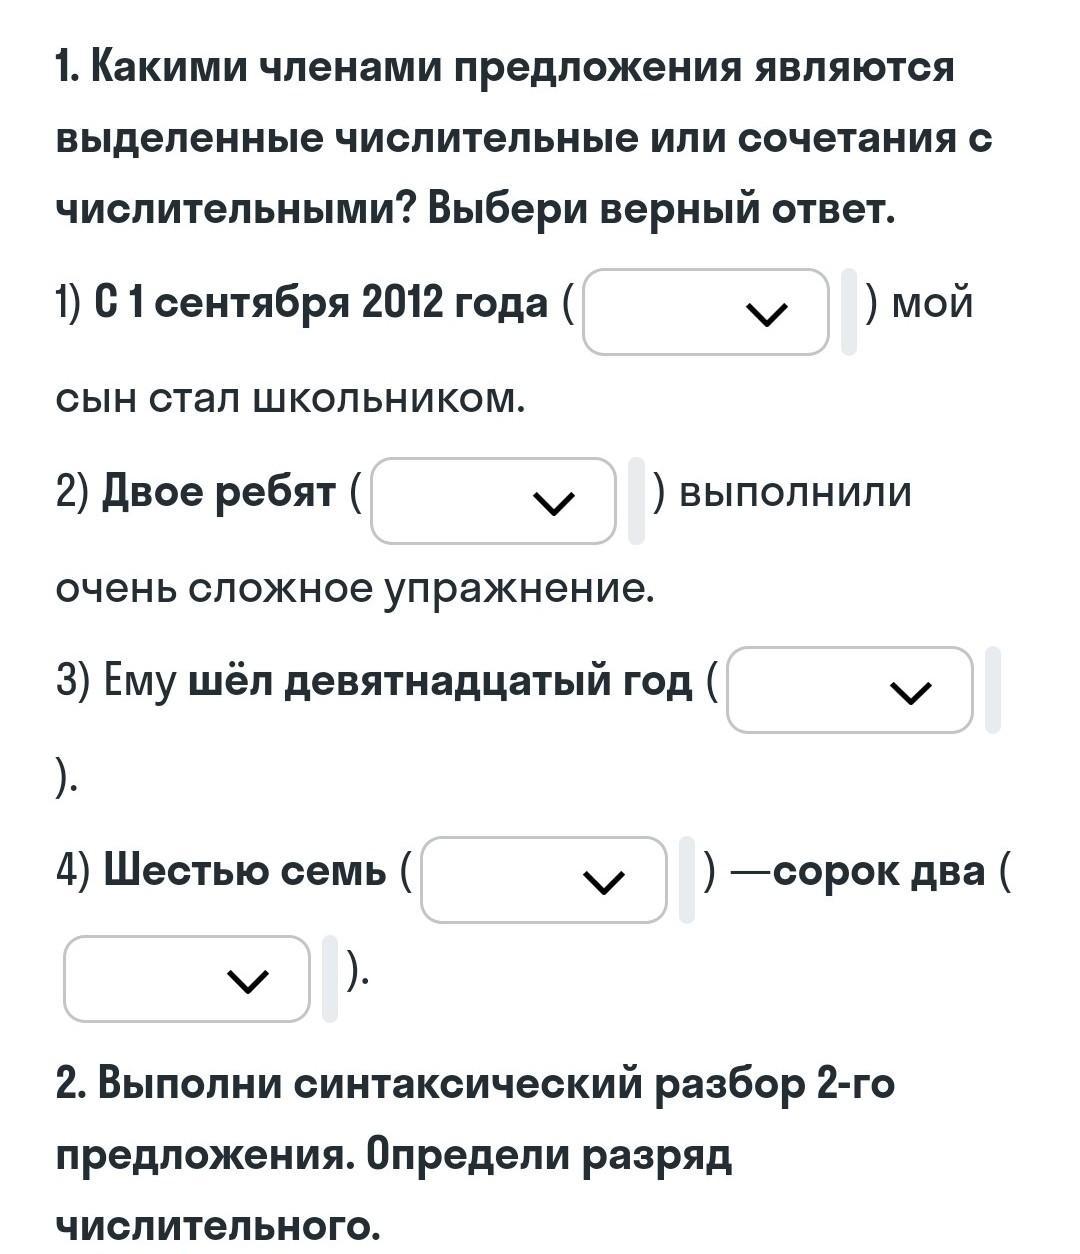Viewport: 1080px width, 1254px height.
Task: Open dropdown after "С 1 сентября 2012 года"
Action: pyautogui.click(x=705, y=312)
